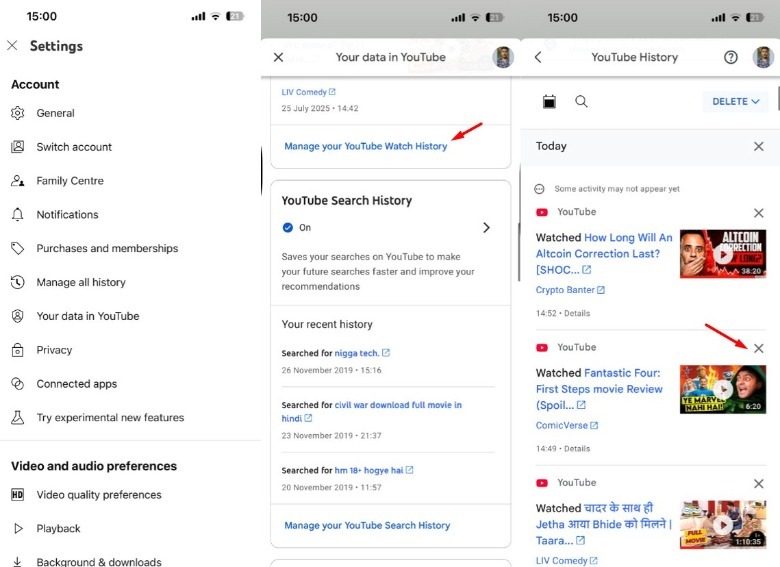Tap the 'Some activity may not appear yet' icon
Viewport: 780px width, 567px height.
pos(539,189)
